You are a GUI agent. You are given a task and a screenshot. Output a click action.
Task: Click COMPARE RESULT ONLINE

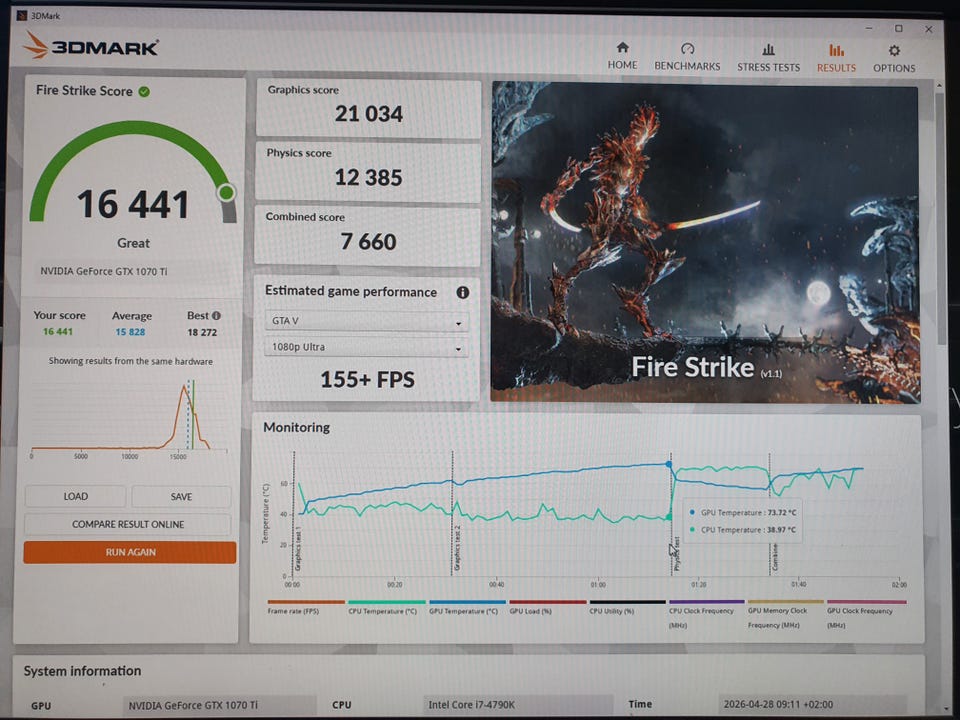pos(128,524)
